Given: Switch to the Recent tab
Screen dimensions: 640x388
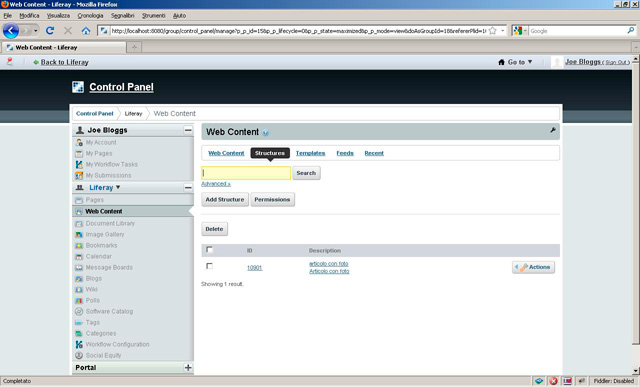Looking at the screenshot, I should pyautogui.click(x=374, y=153).
